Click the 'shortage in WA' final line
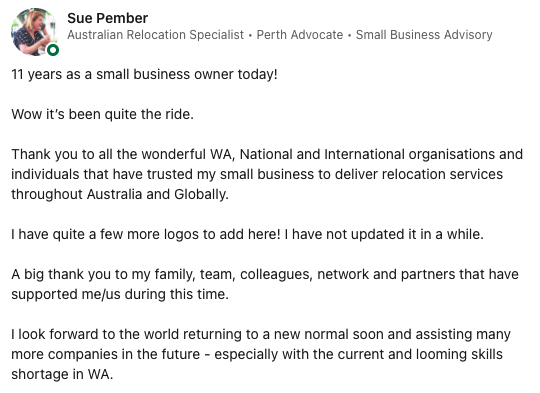This screenshot has width=540, height=393. tap(62, 374)
